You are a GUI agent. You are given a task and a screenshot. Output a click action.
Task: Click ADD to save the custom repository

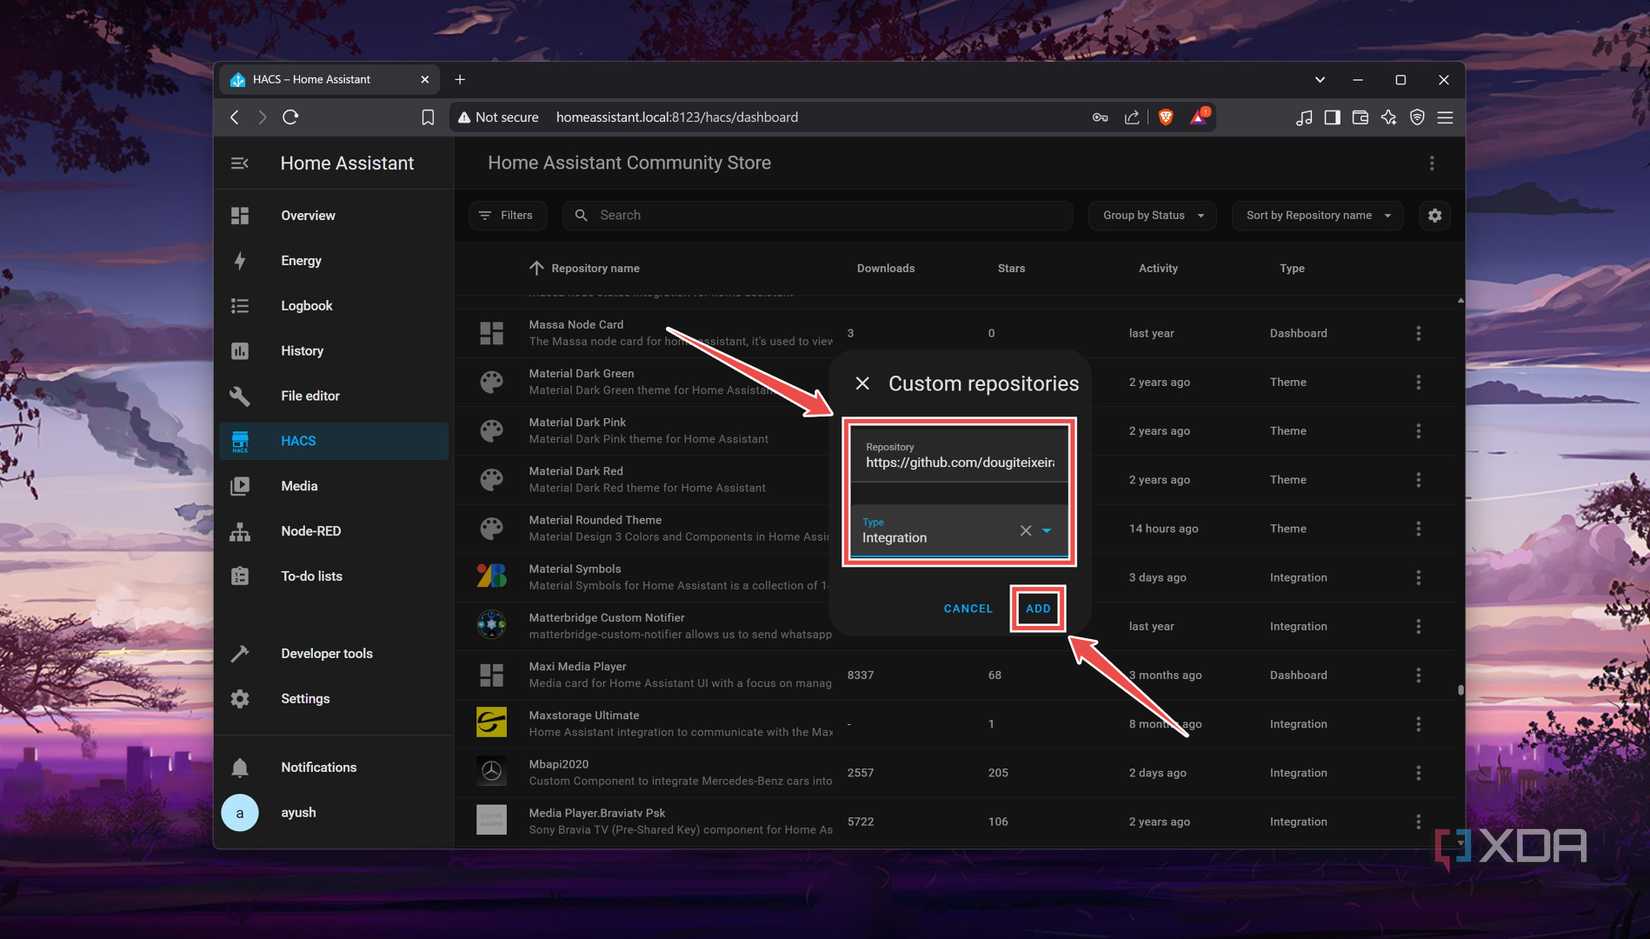[x=1037, y=608]
